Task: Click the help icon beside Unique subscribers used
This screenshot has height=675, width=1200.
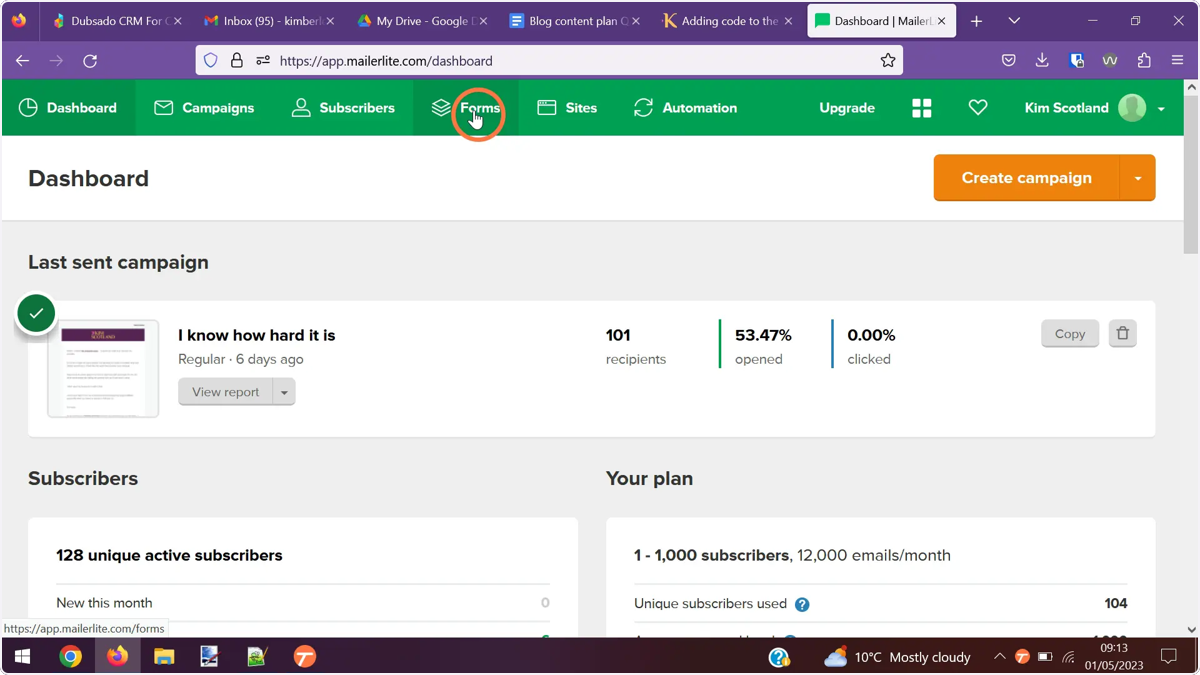Action: point(802,604)
